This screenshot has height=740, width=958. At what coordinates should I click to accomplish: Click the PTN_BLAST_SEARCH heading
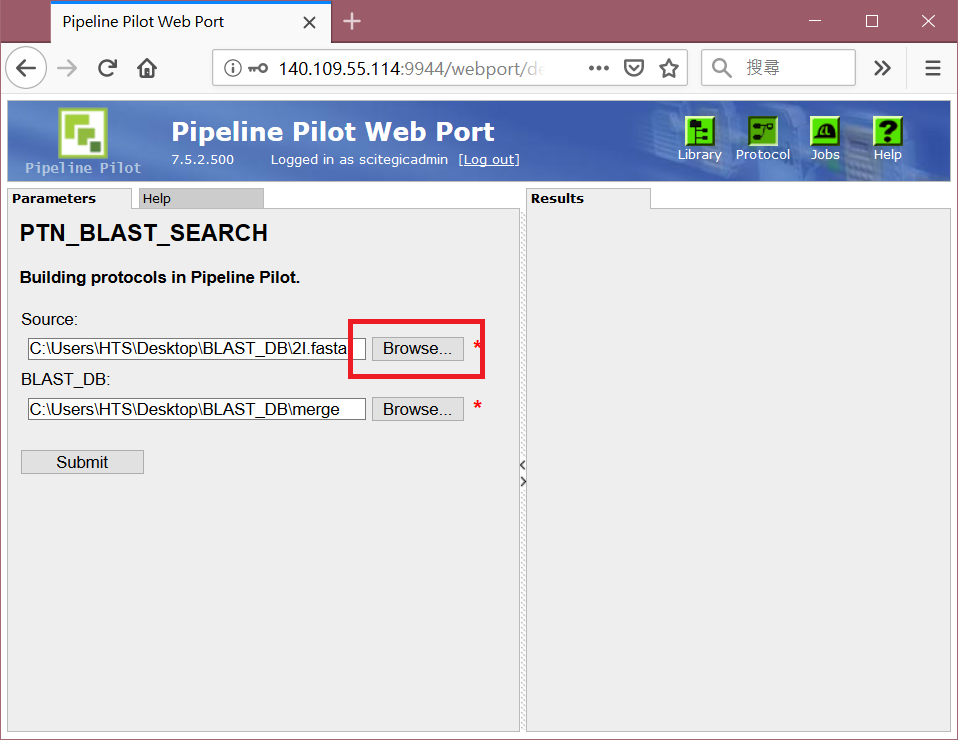[144, 233]
